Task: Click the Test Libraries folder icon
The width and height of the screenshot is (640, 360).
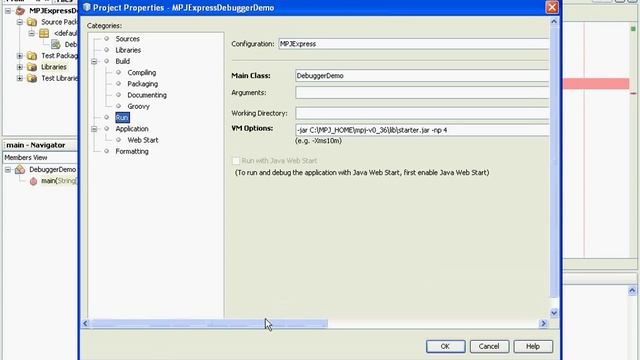Action: 32,78
